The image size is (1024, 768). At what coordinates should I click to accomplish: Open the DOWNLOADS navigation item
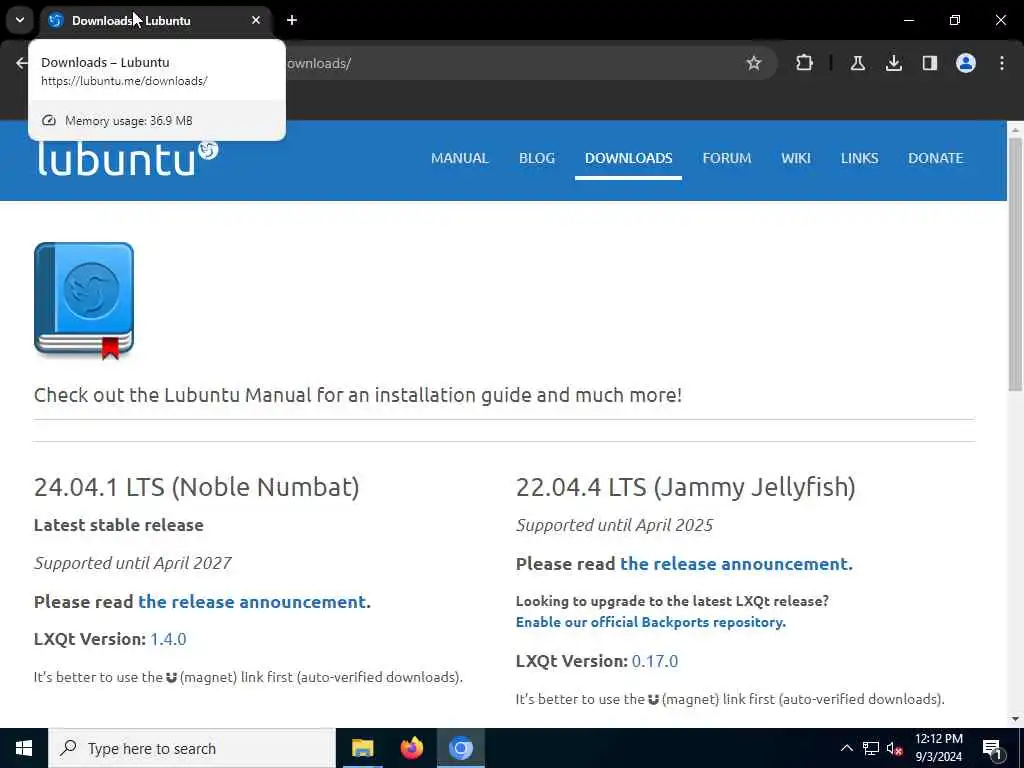click(628, 158)
